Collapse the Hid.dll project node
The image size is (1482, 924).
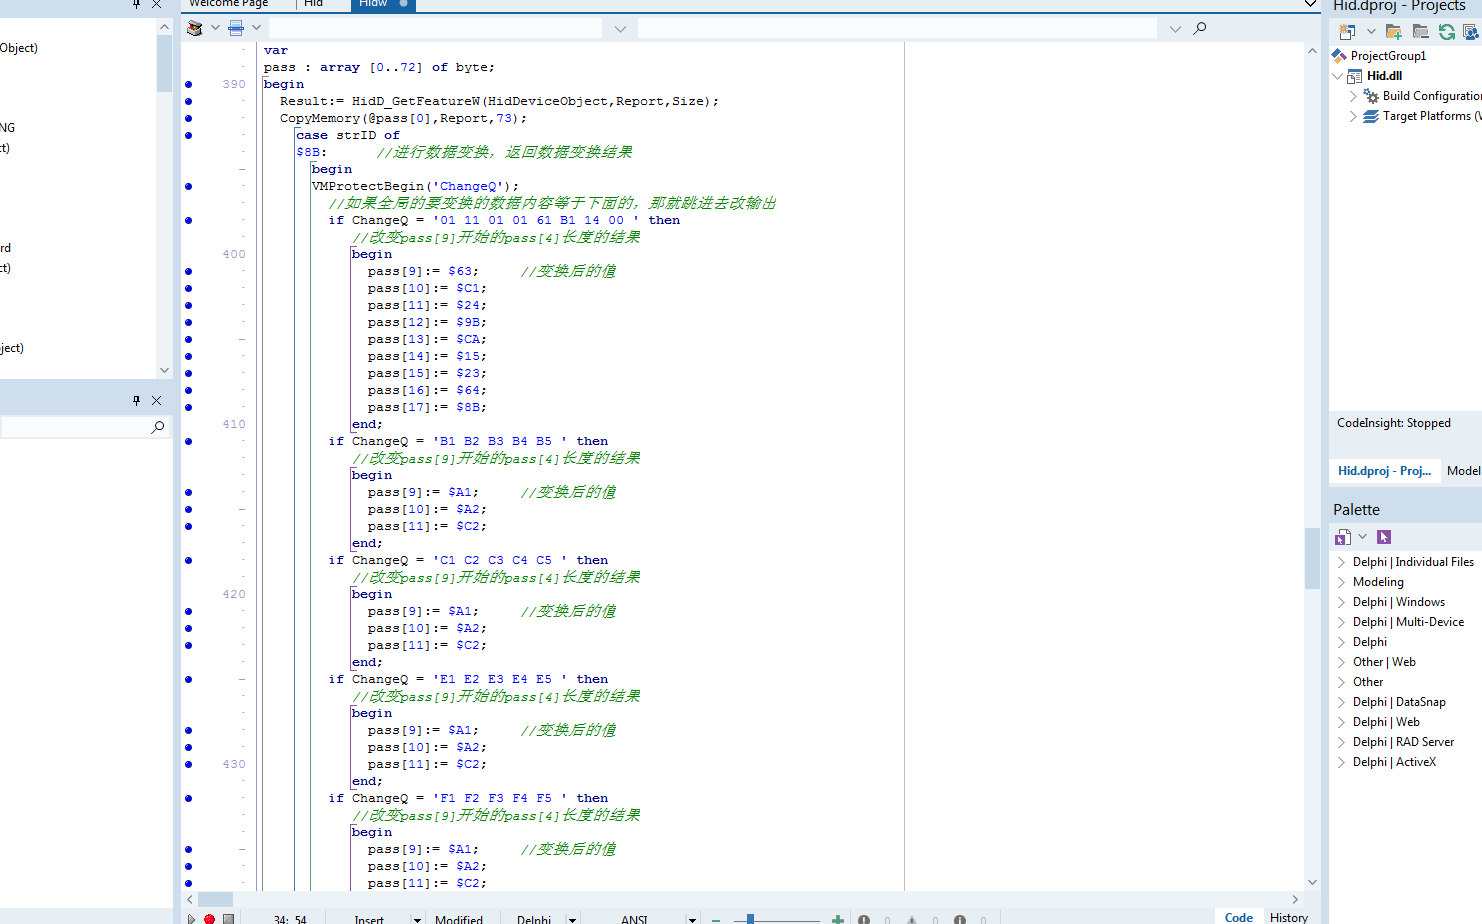tap(1338, 76)
